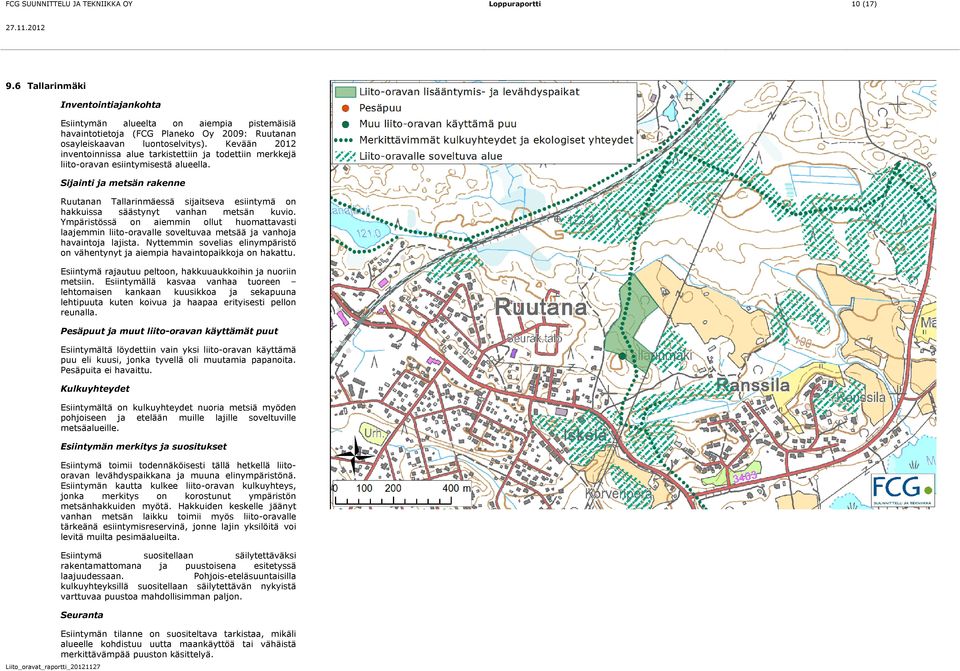Click the pink road number 3403 label
This screenshot has height=671, width=960.
[x=744, y=476]
